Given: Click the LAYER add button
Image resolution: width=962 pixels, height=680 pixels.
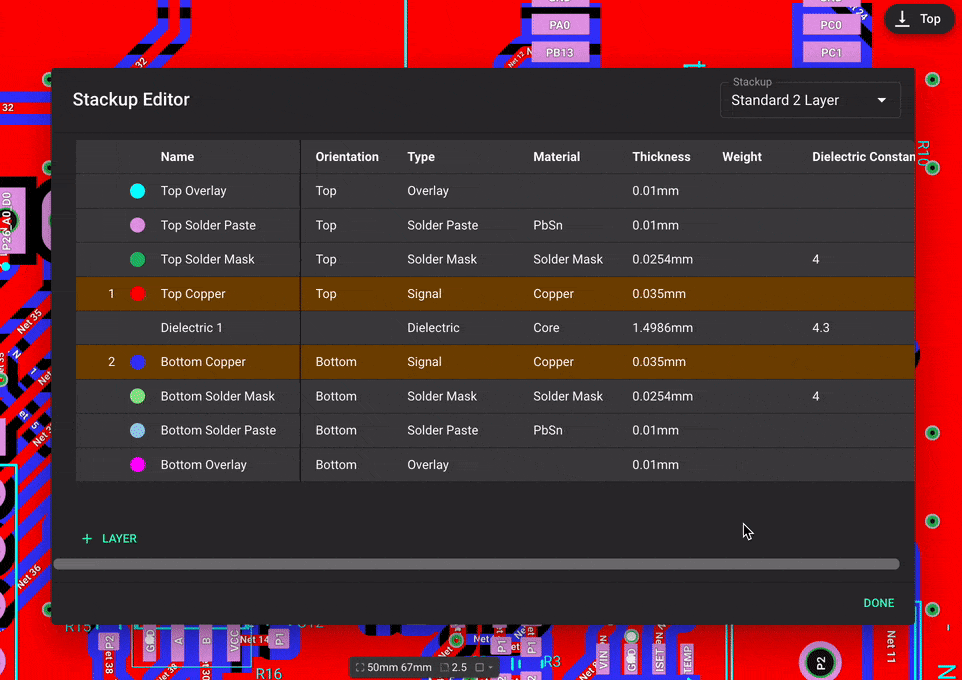Looking at the screenshot, I should [x=108, y=538].
